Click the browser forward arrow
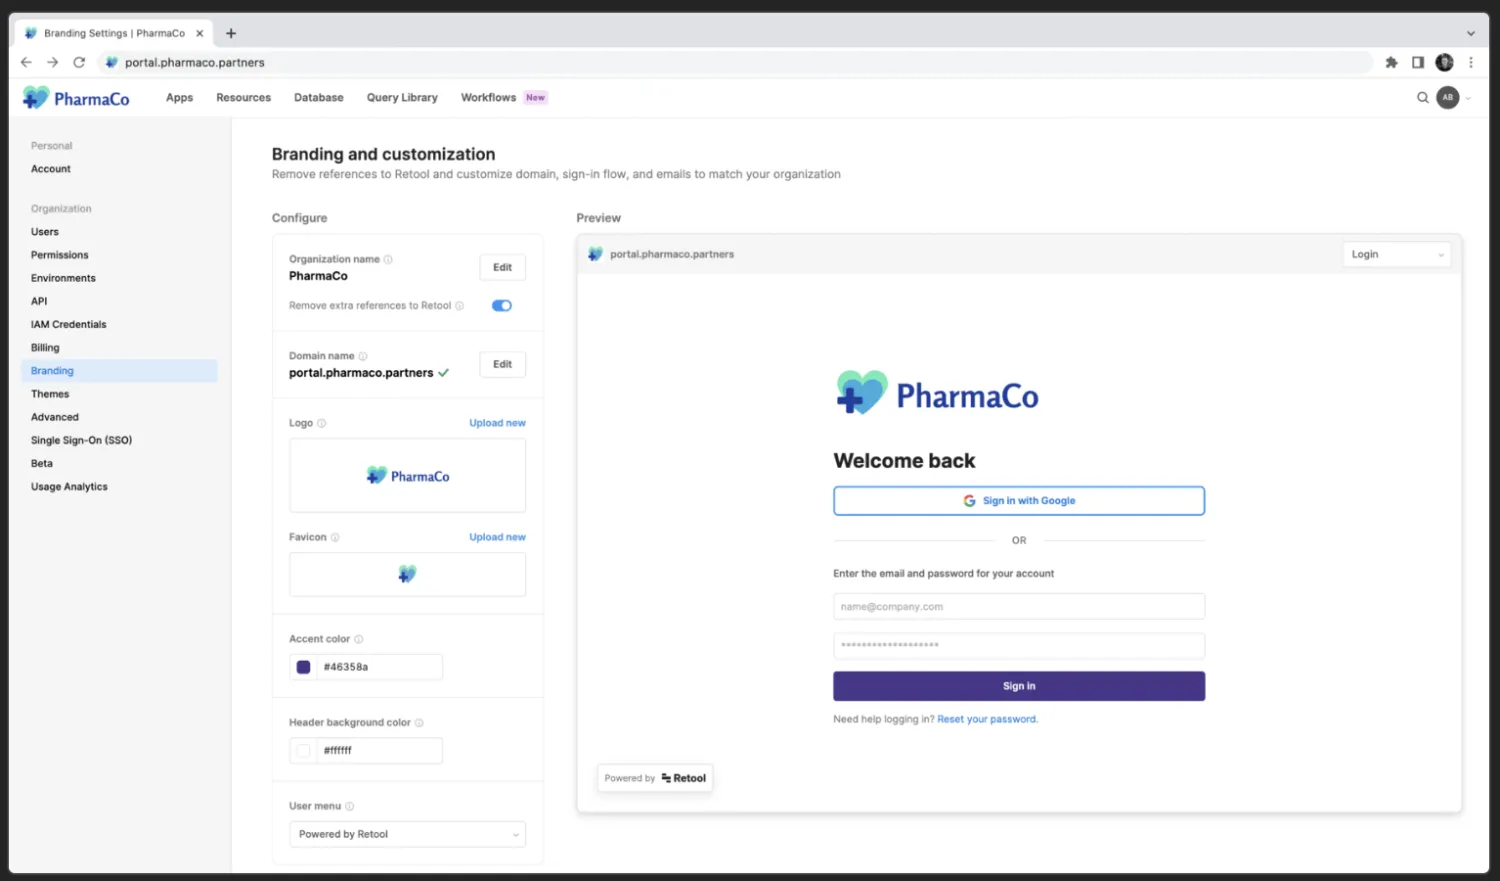 pos(53,62)
